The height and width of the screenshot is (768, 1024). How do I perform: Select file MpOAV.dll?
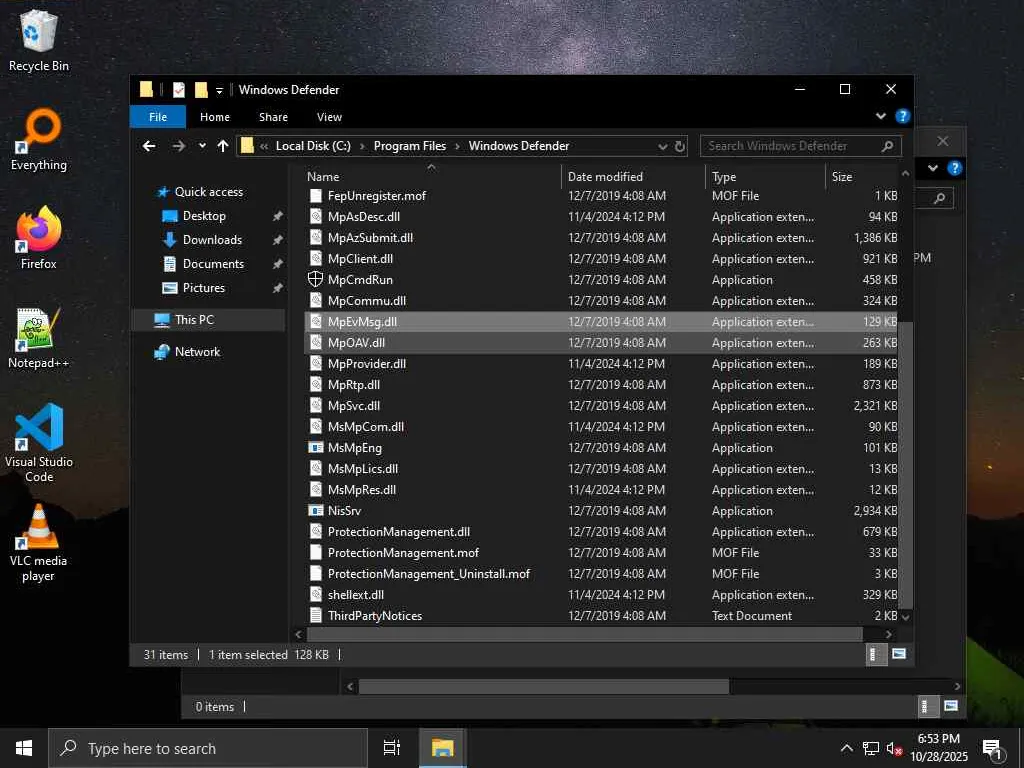[x=601, y=343]
